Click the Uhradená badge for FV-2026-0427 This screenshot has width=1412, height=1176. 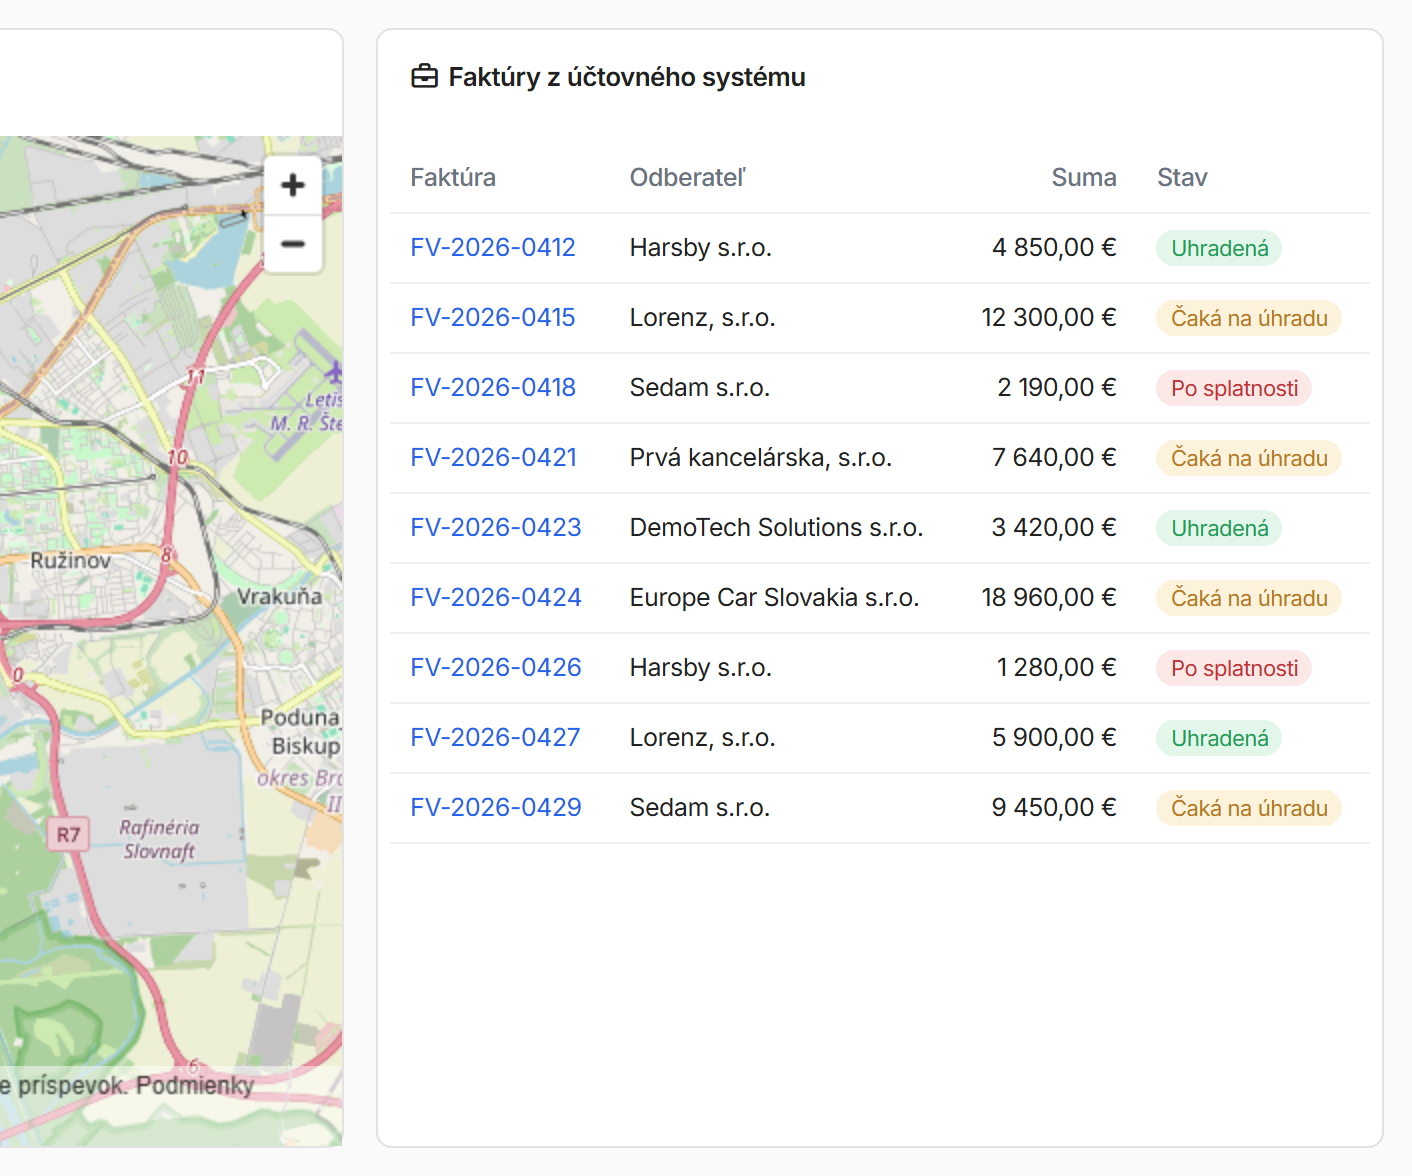pyautogui.click(x=1219, y=738)
